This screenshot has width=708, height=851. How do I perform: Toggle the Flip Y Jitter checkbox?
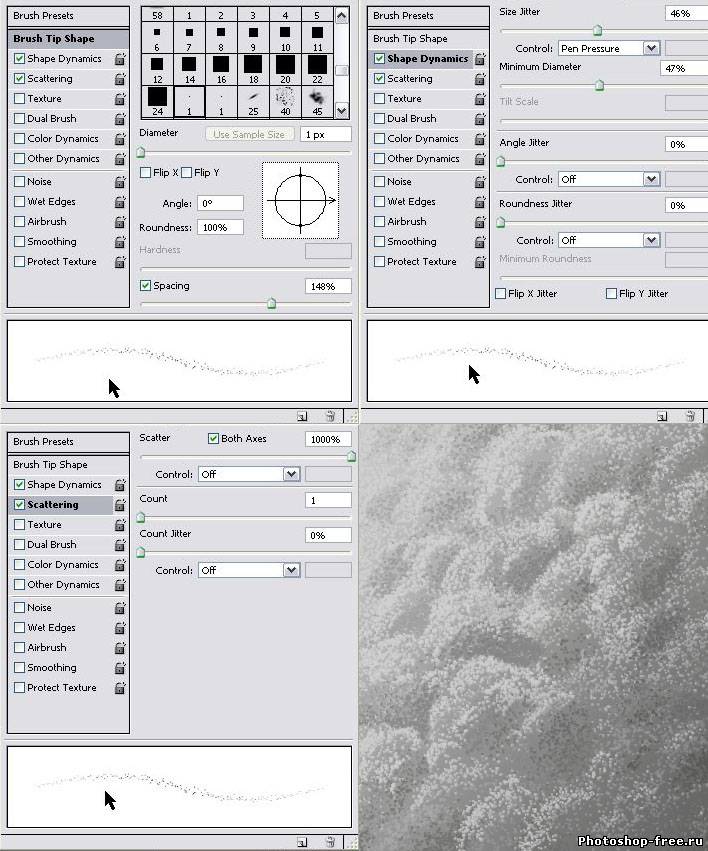point(611,294)
